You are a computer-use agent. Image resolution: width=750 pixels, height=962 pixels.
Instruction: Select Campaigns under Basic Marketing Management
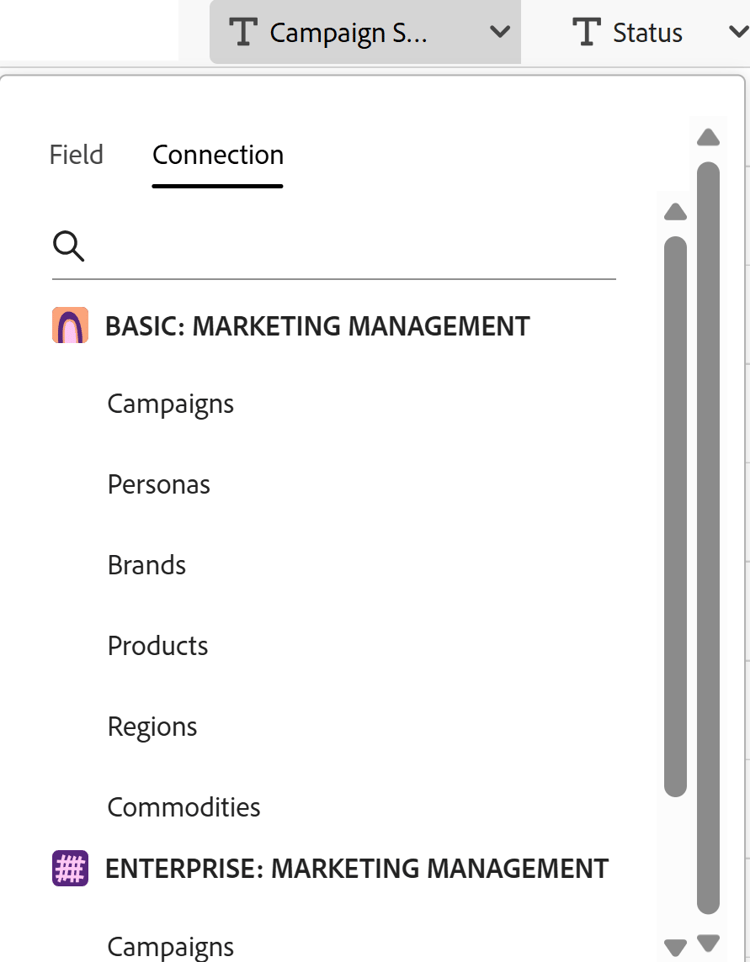pos(171,404)
